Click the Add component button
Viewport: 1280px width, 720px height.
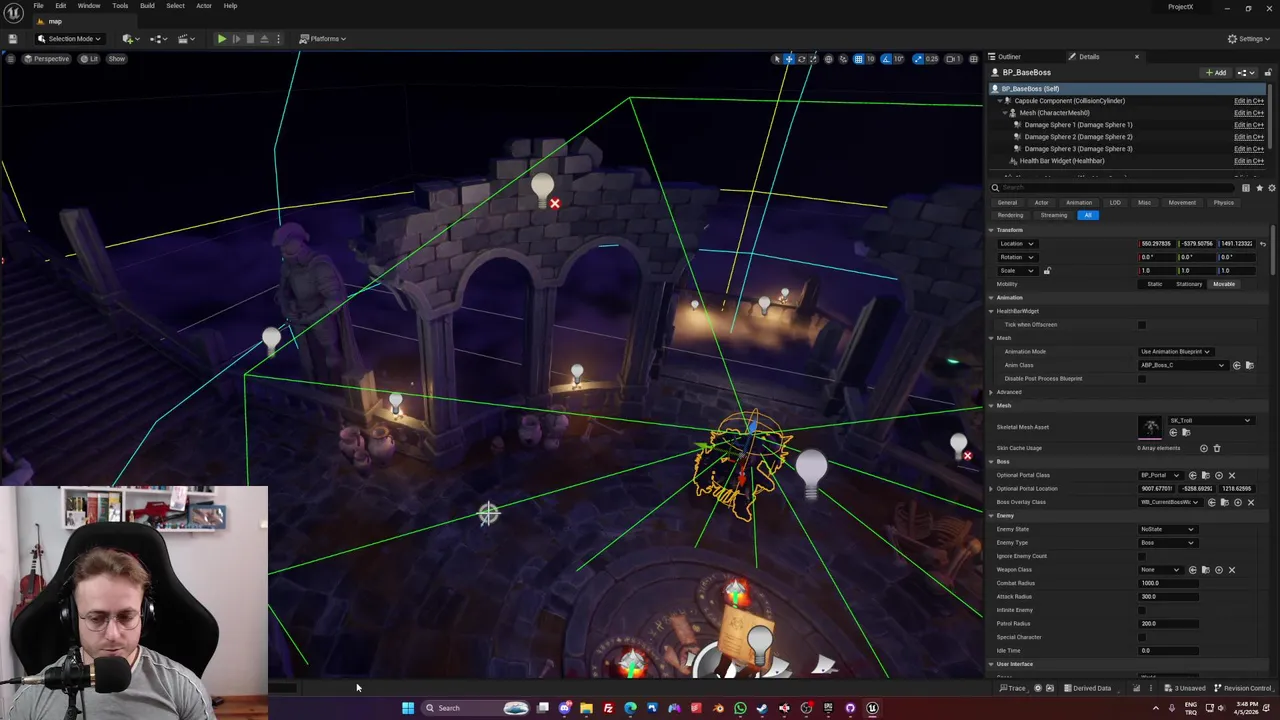click(x=1216, y=72)
